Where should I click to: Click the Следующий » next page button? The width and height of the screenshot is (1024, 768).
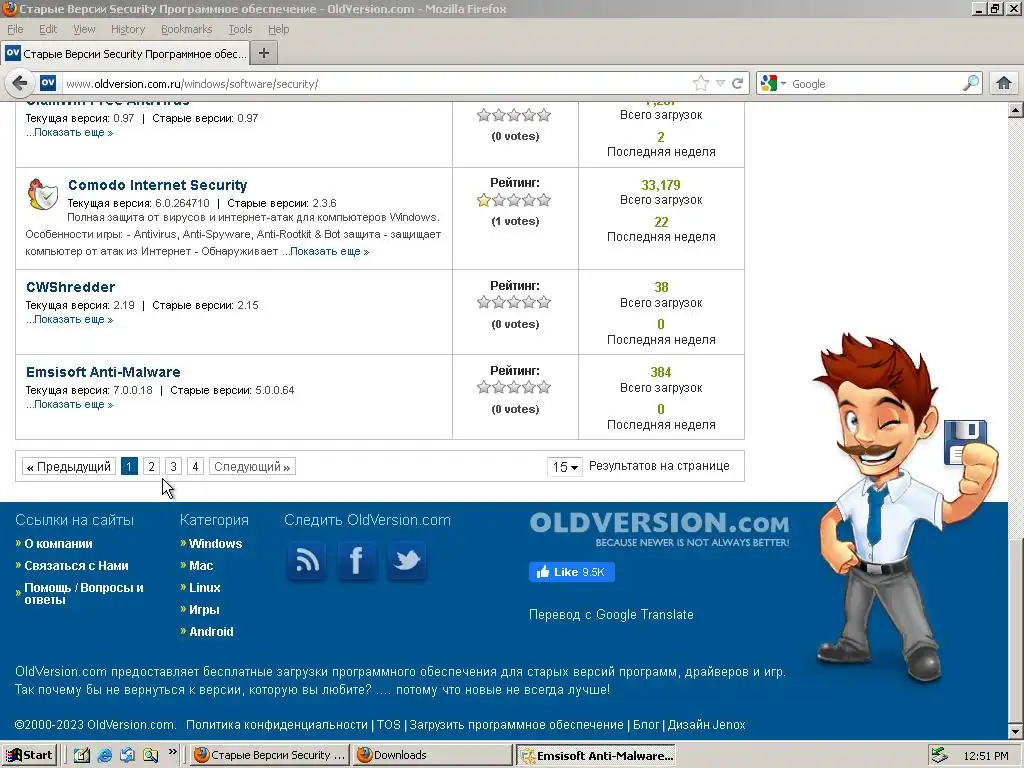[252, 466]
